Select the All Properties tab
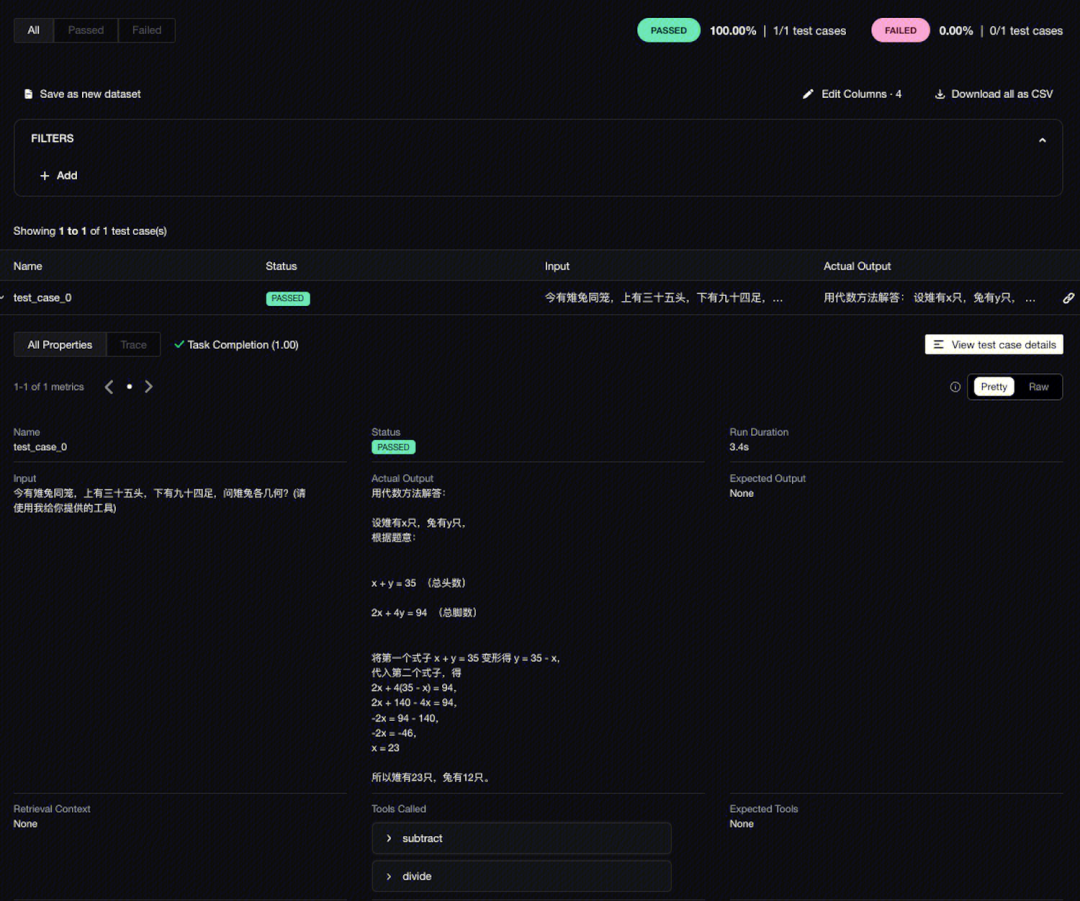 (x=60, y=344)
